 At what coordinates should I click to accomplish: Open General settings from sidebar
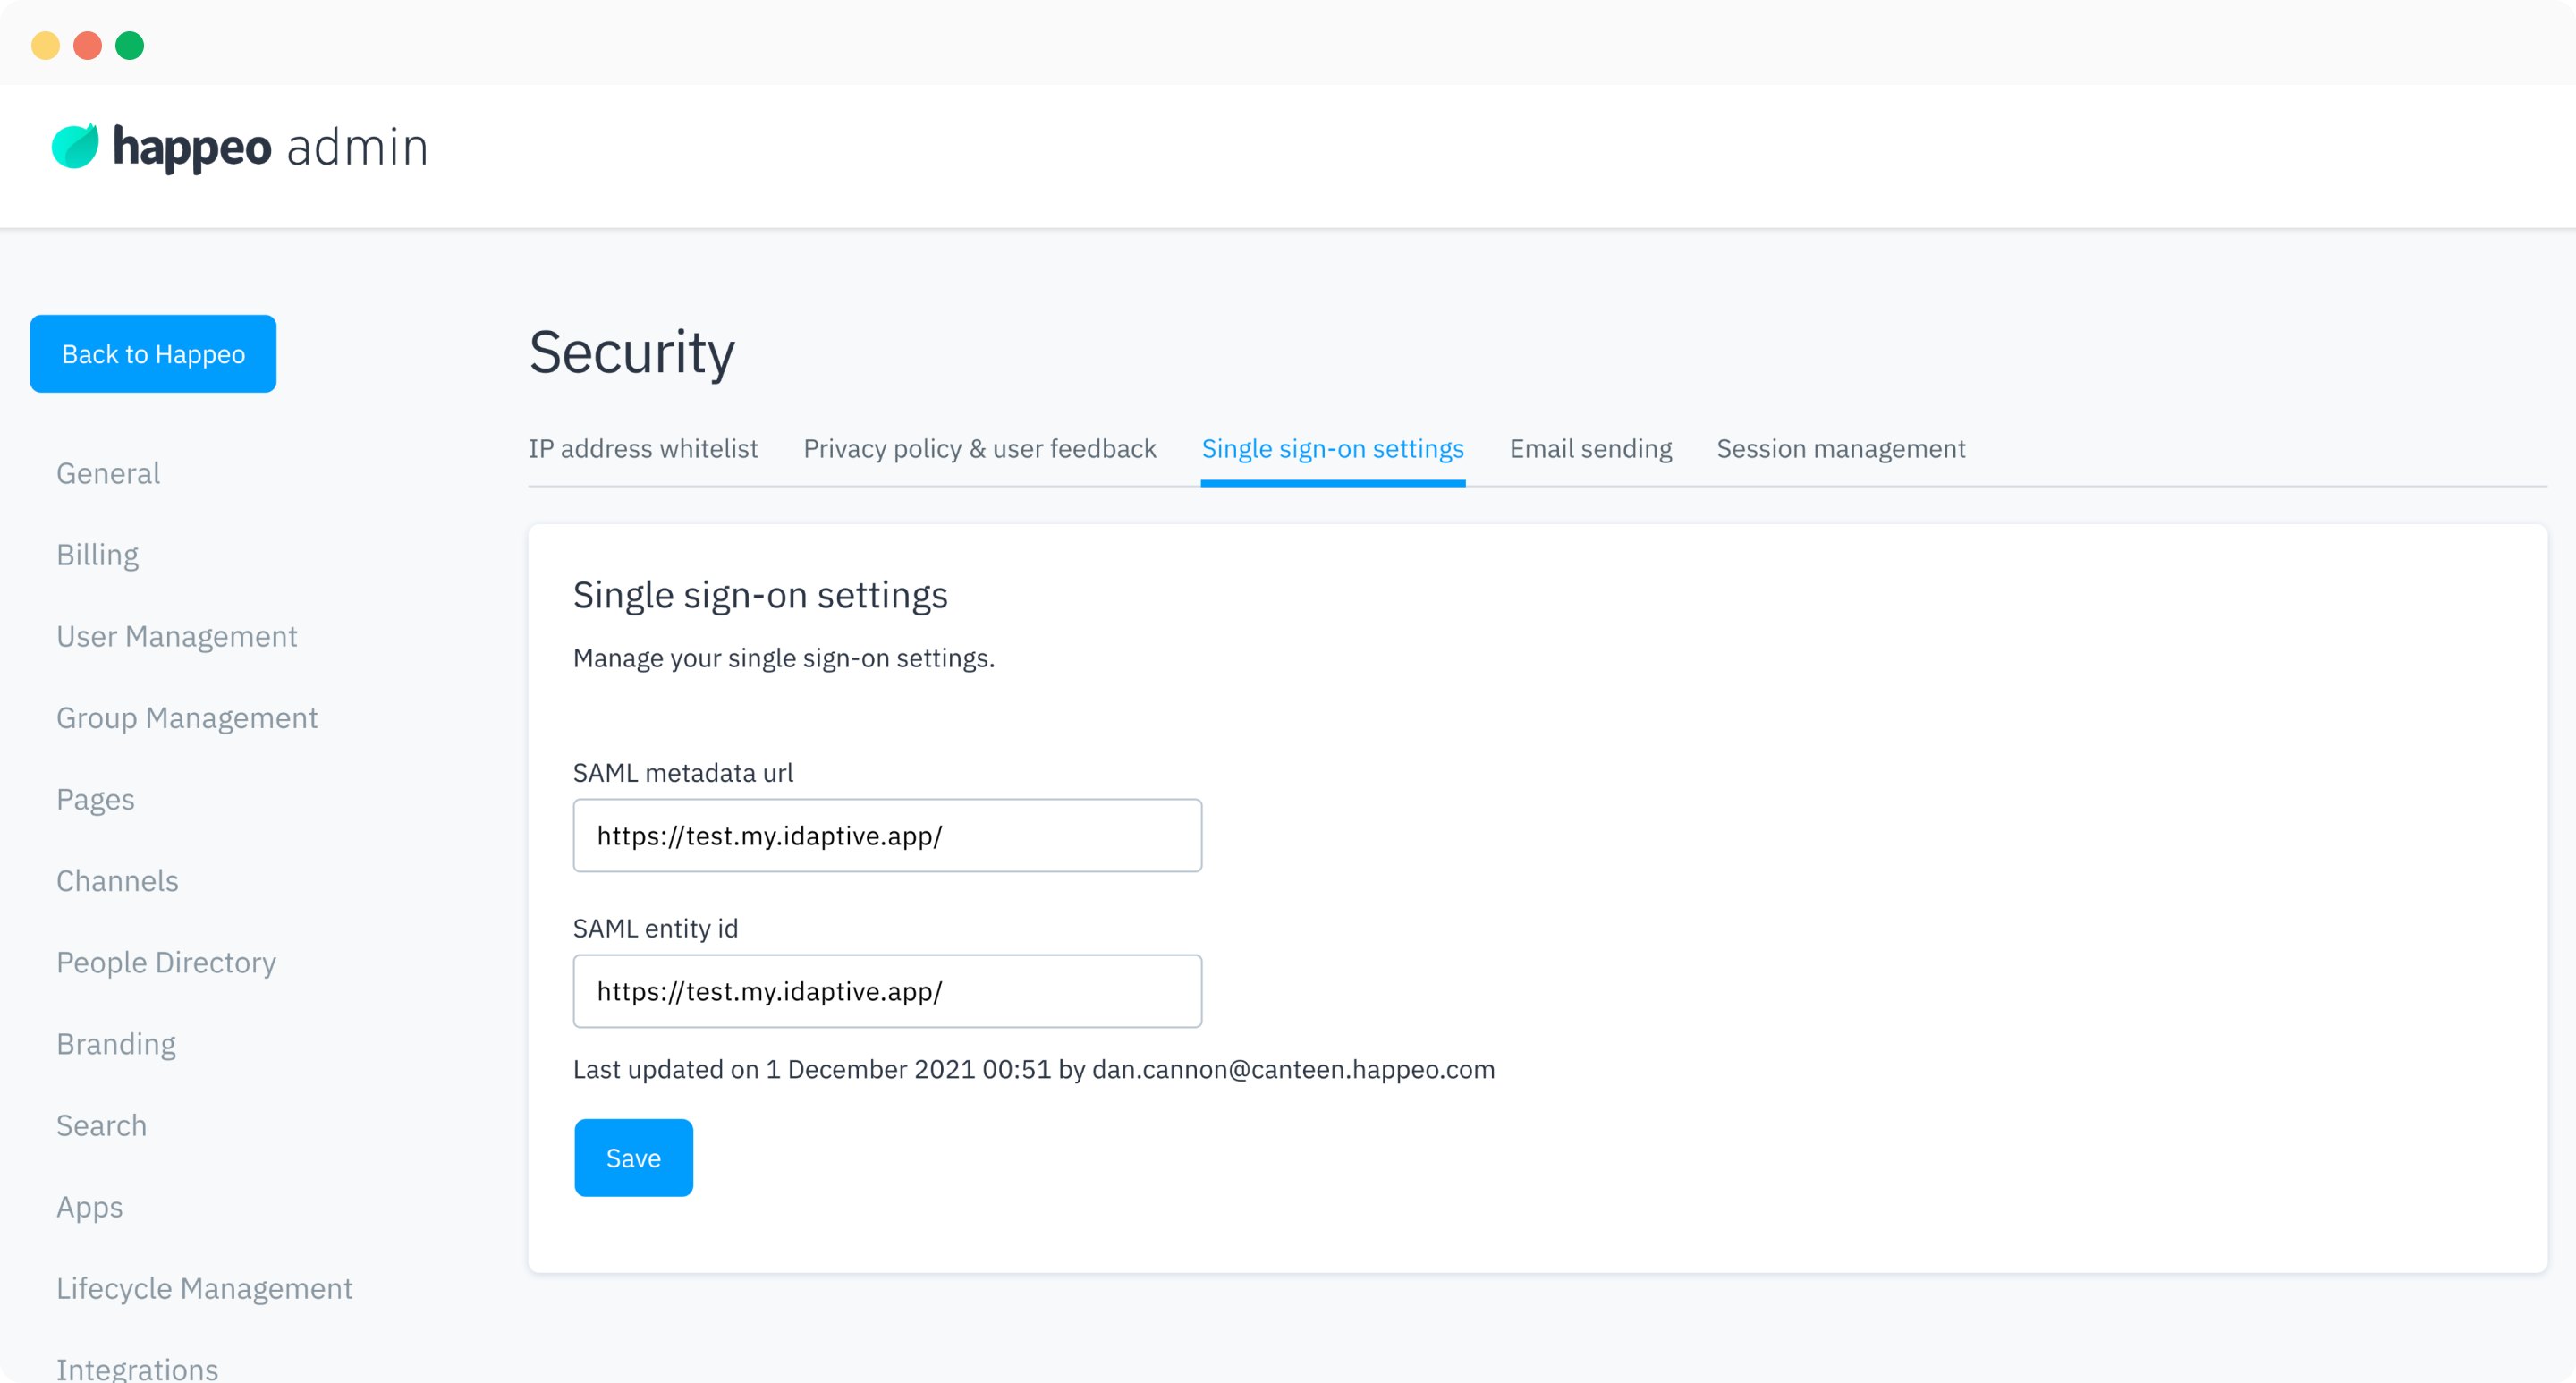(107, 473)
